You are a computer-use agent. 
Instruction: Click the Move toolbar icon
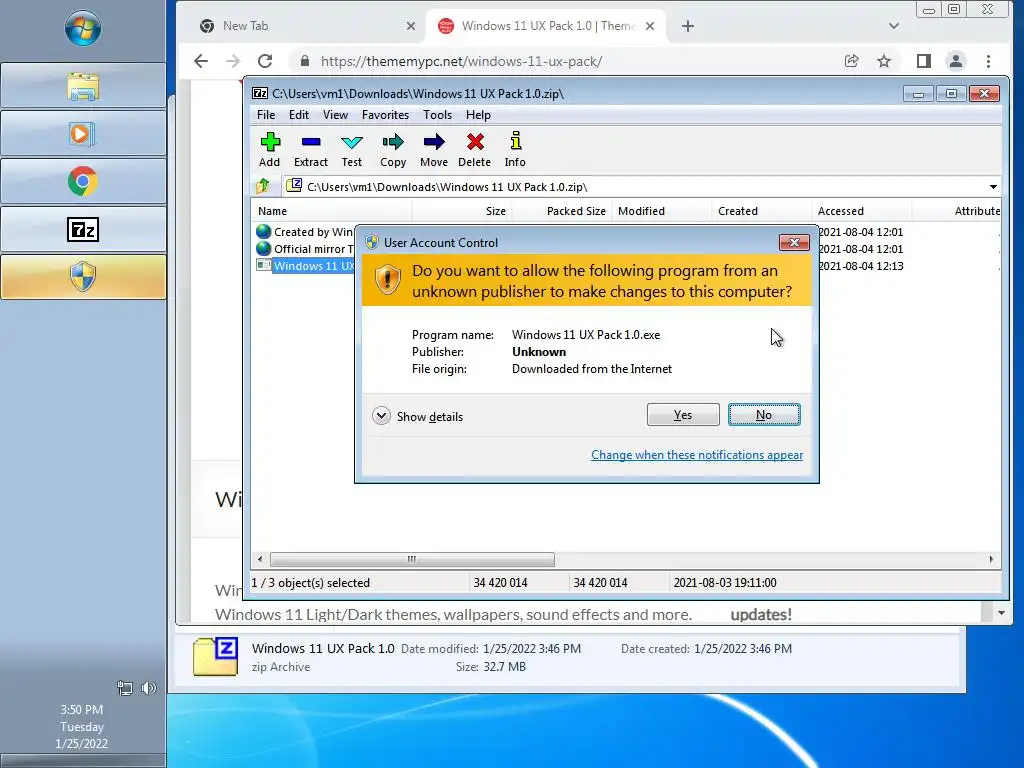[434, 150]
